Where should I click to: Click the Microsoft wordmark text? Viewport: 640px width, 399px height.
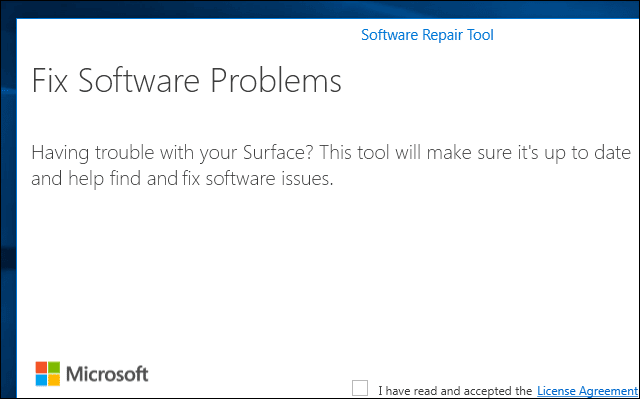107,374
